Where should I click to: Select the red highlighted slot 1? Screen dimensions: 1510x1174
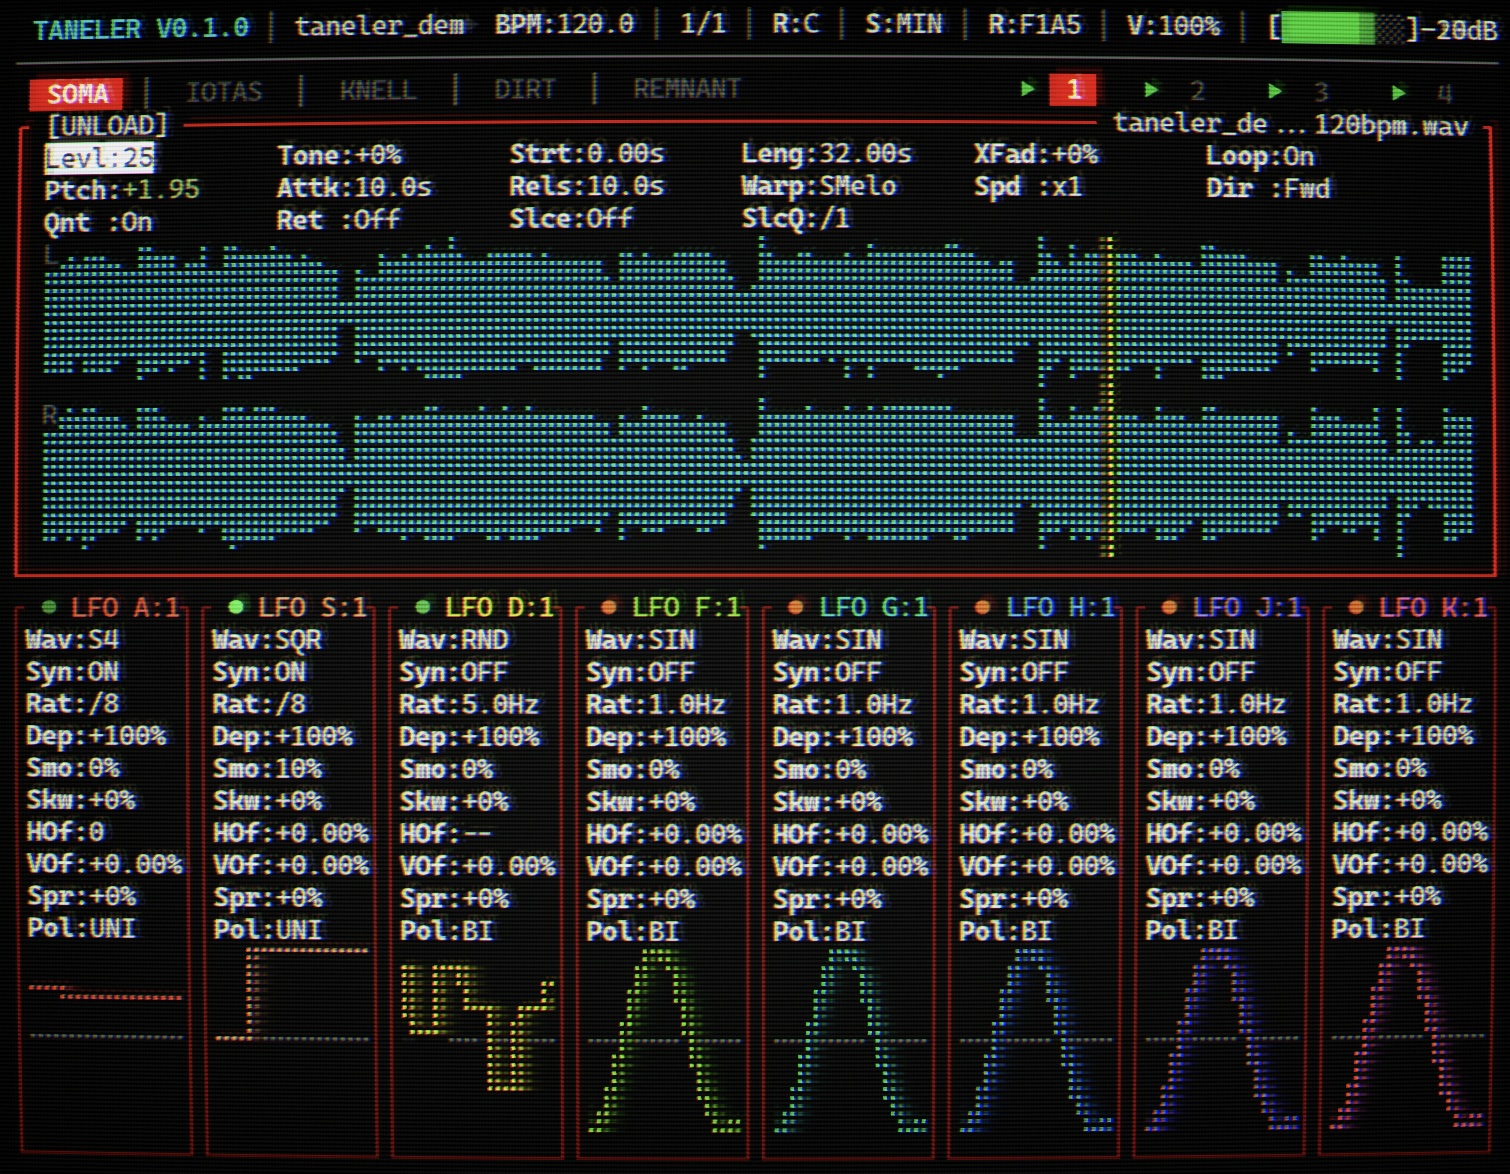[1073, 90]
